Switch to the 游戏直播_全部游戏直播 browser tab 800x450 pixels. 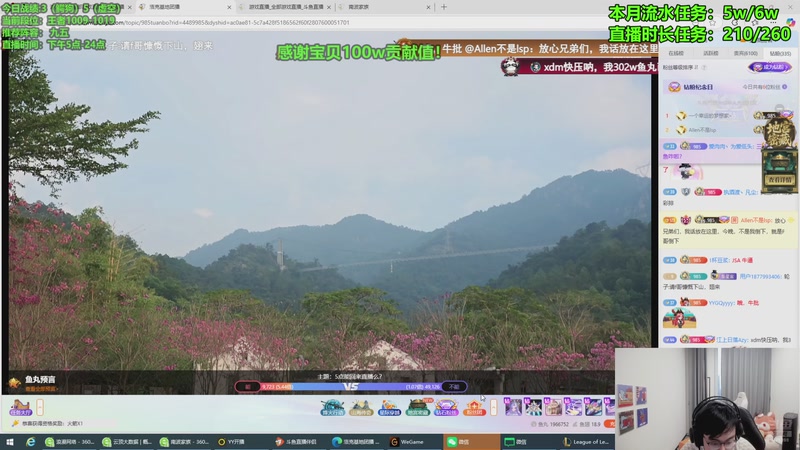tap(286, 7)
